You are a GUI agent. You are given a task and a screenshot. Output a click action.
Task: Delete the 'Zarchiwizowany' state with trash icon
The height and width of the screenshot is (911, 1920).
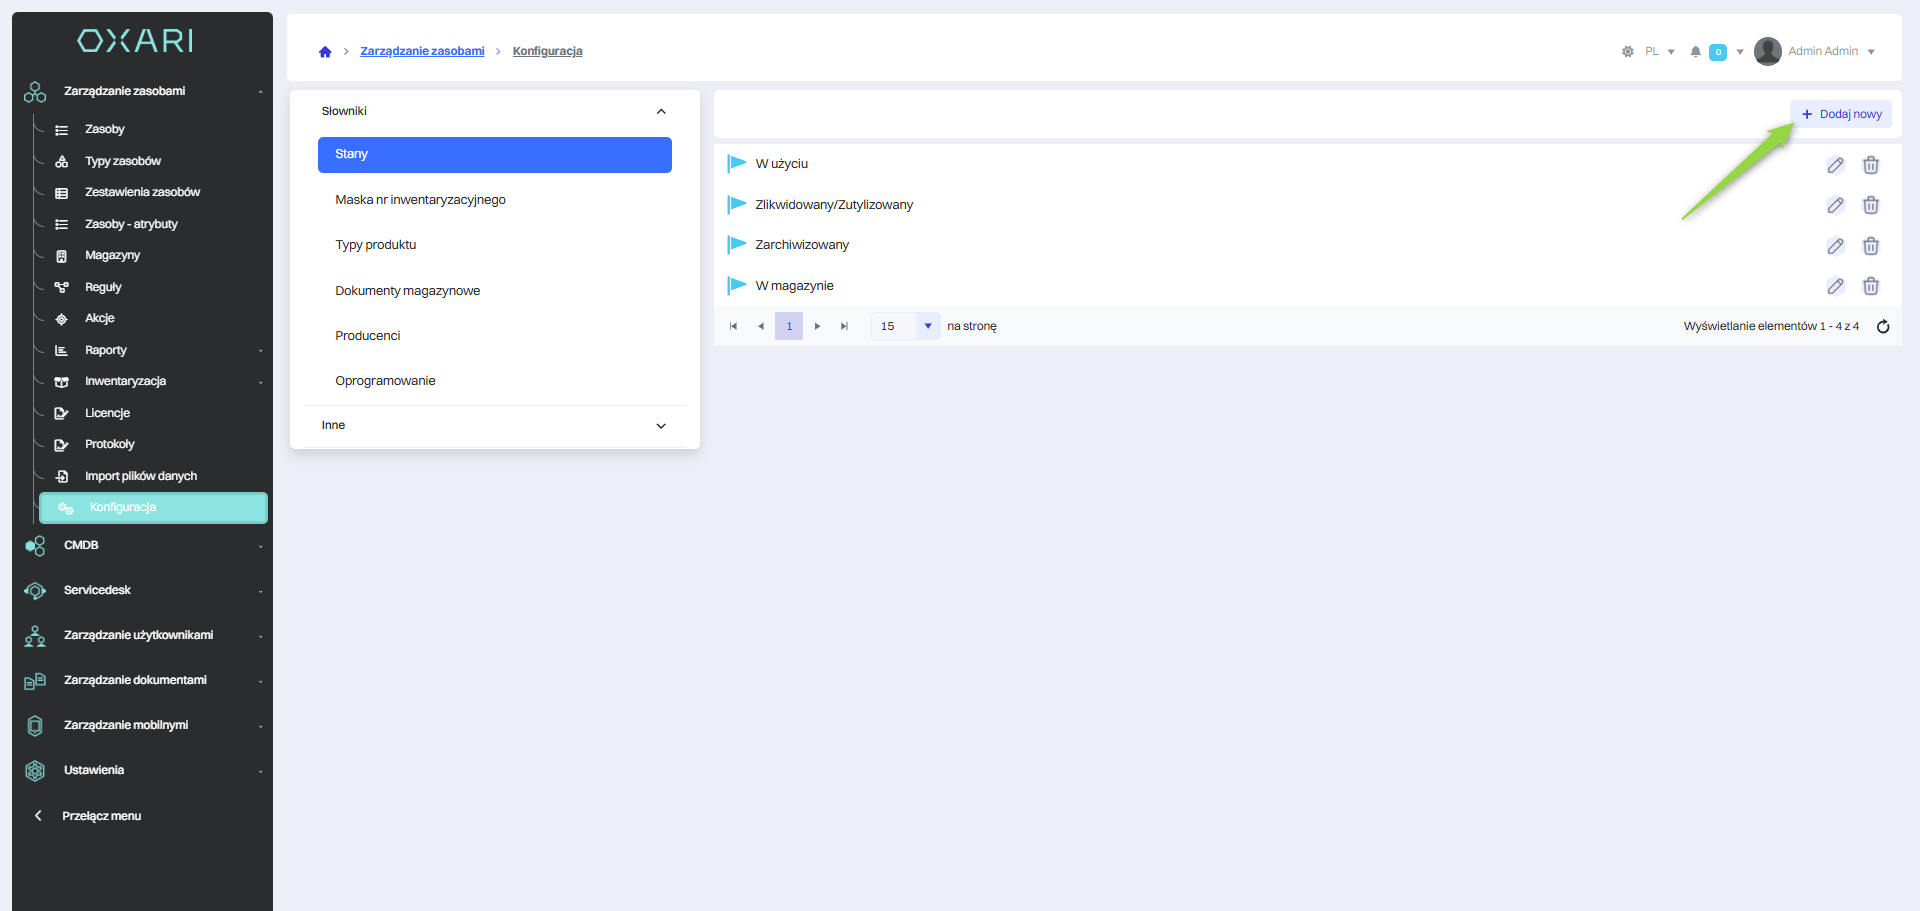[x=1870, y=246]
